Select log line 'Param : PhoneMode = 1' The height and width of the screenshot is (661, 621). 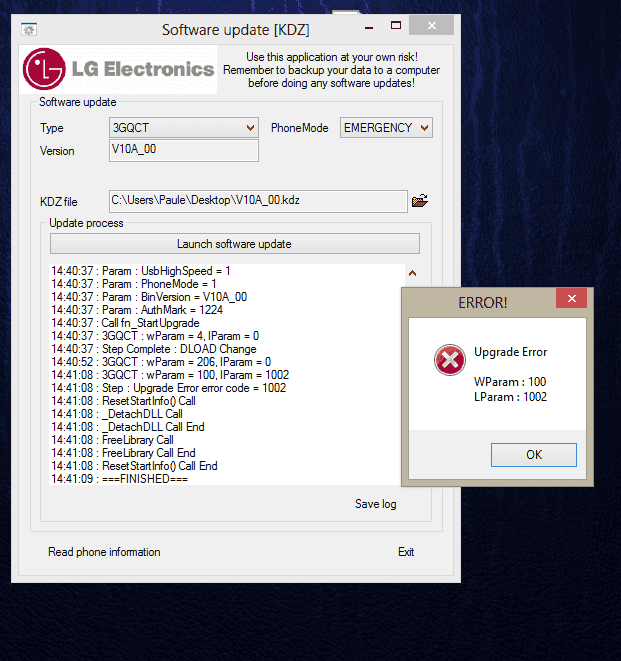click(x=134, y=284)
